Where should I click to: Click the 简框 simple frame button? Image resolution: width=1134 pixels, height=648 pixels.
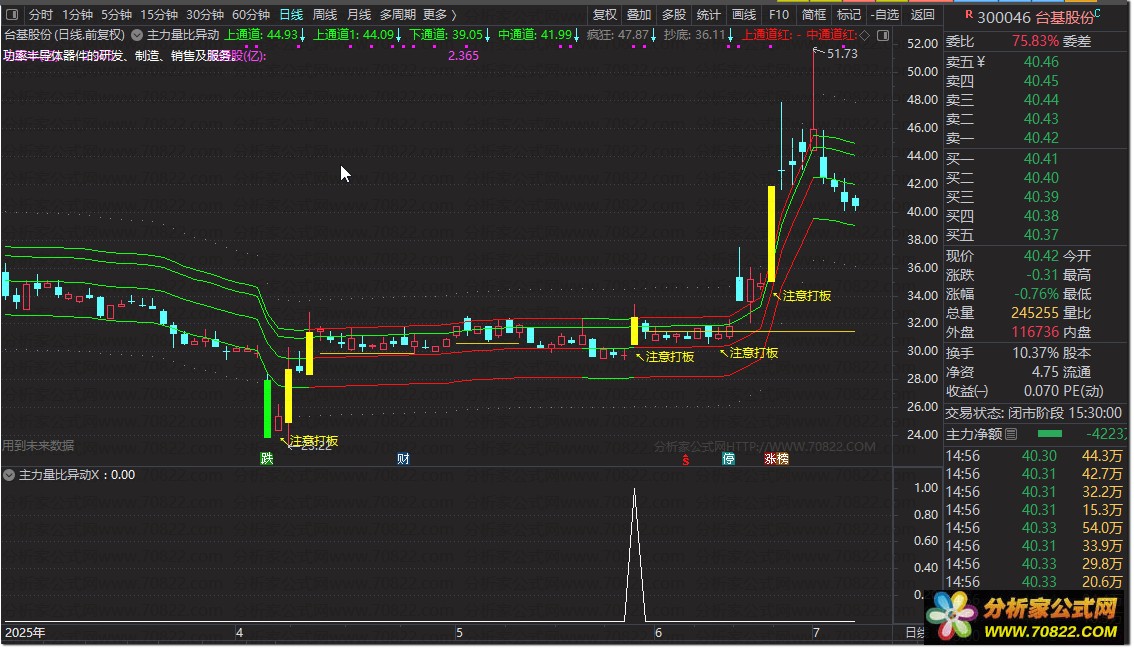814,14
